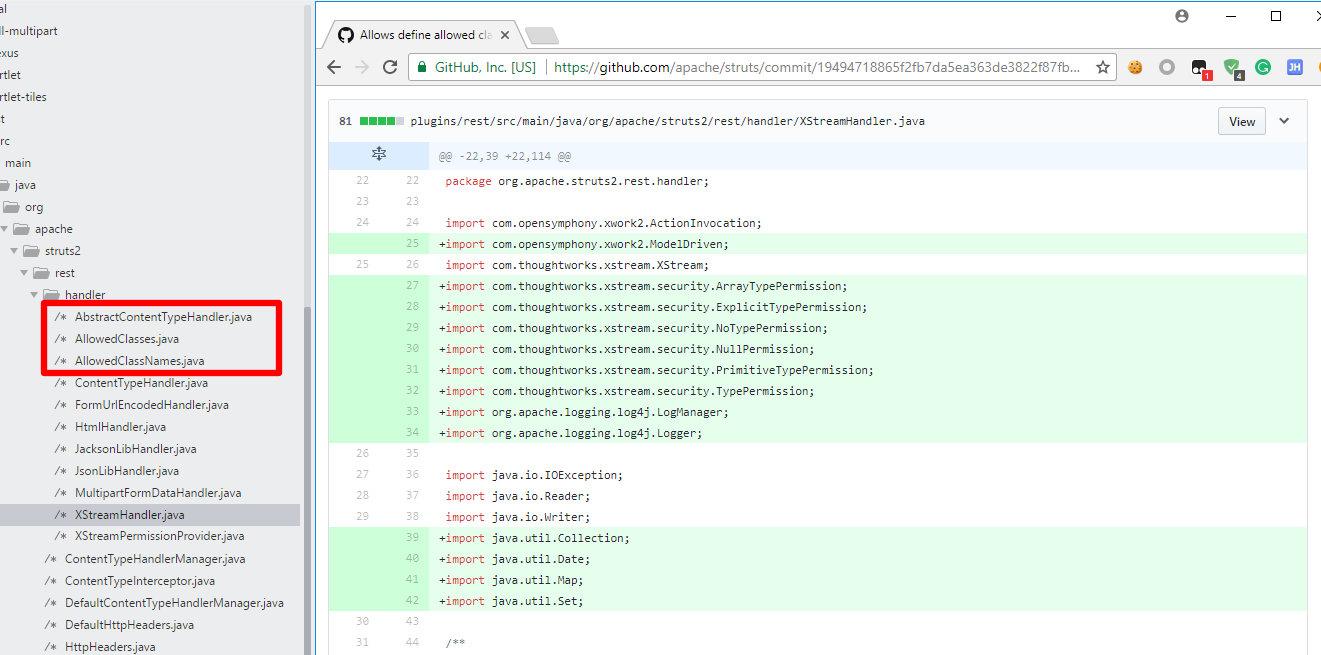Click the sidebar vertical scrollbar
The width and height of the screenshot is (1321, 655).
[307, 480]
